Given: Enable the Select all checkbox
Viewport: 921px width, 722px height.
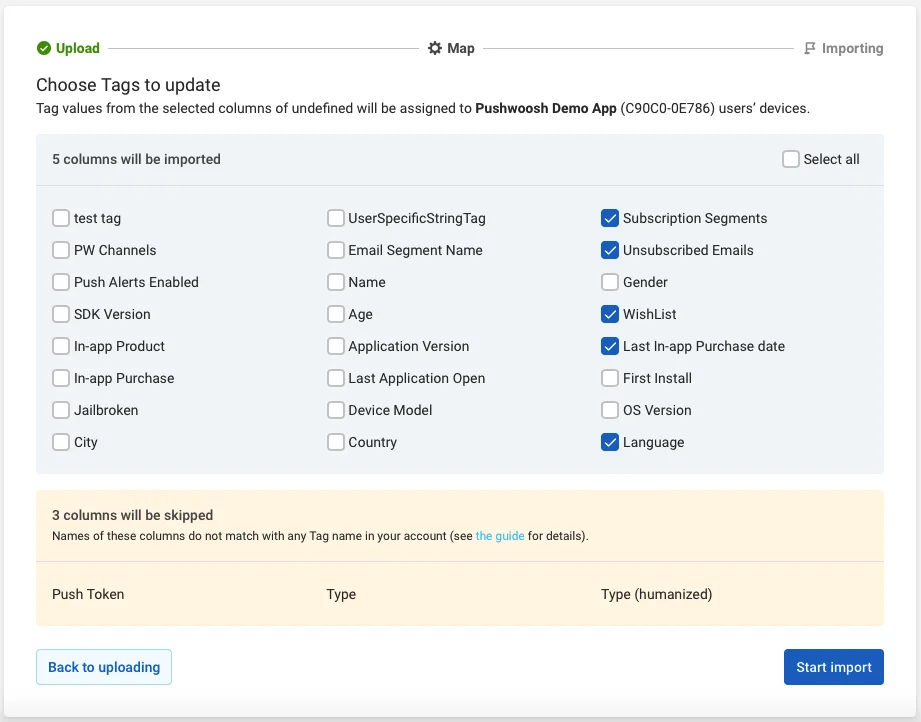Looking at the screenshot, I should (x=790, y=158).
